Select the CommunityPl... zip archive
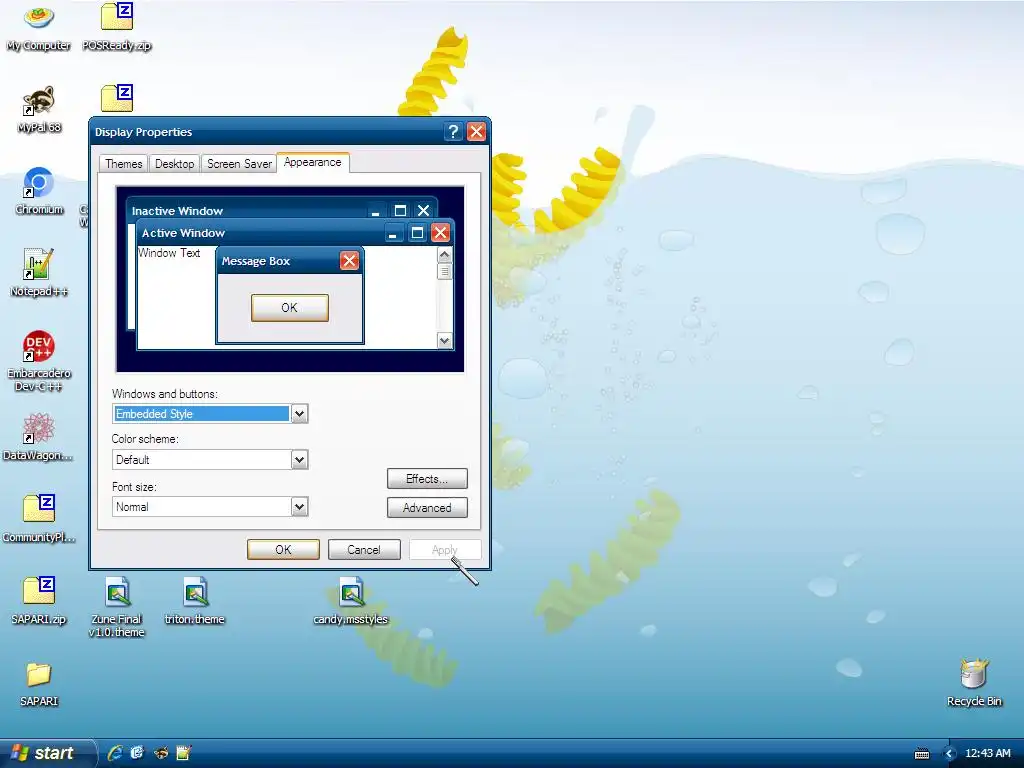 [x=39, y=519]
